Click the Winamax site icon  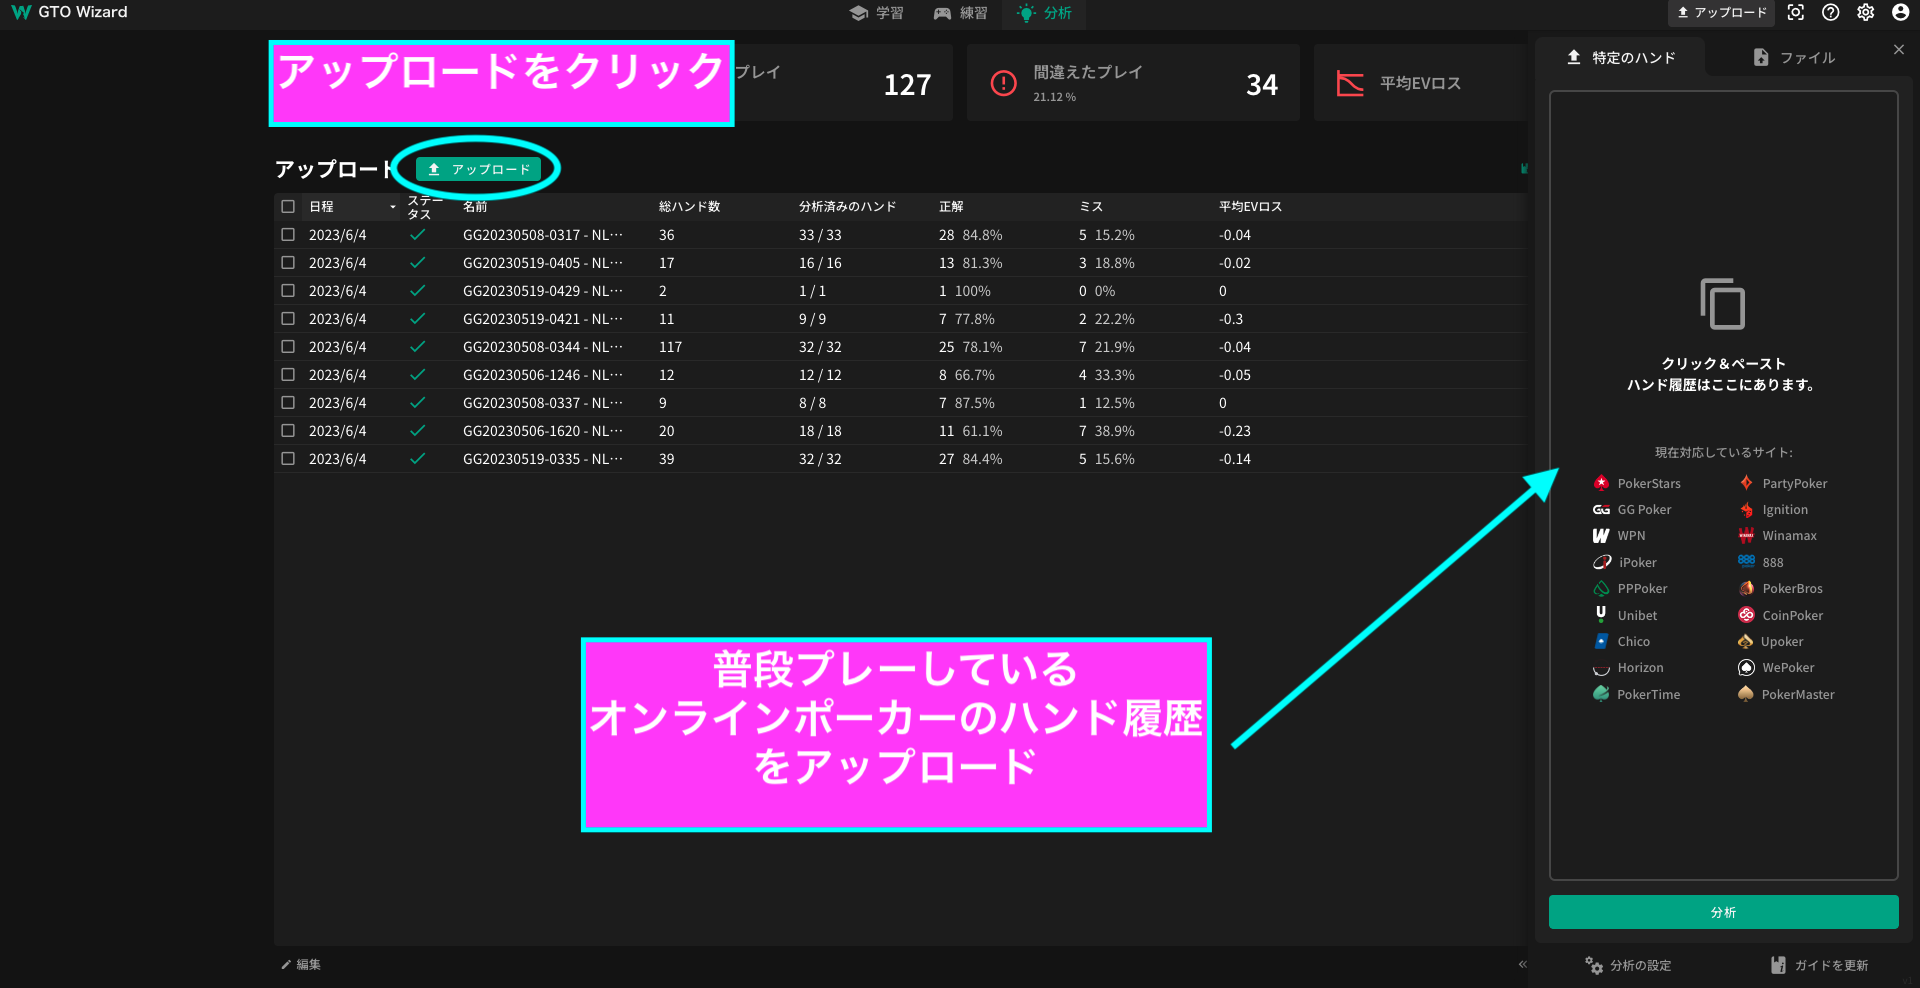1746,536
